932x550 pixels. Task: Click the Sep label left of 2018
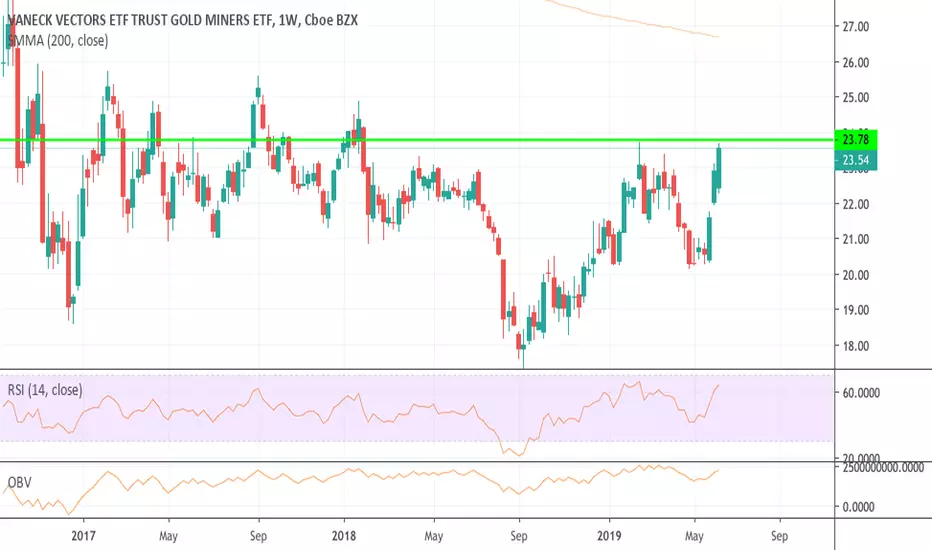(x=259, y=536)
